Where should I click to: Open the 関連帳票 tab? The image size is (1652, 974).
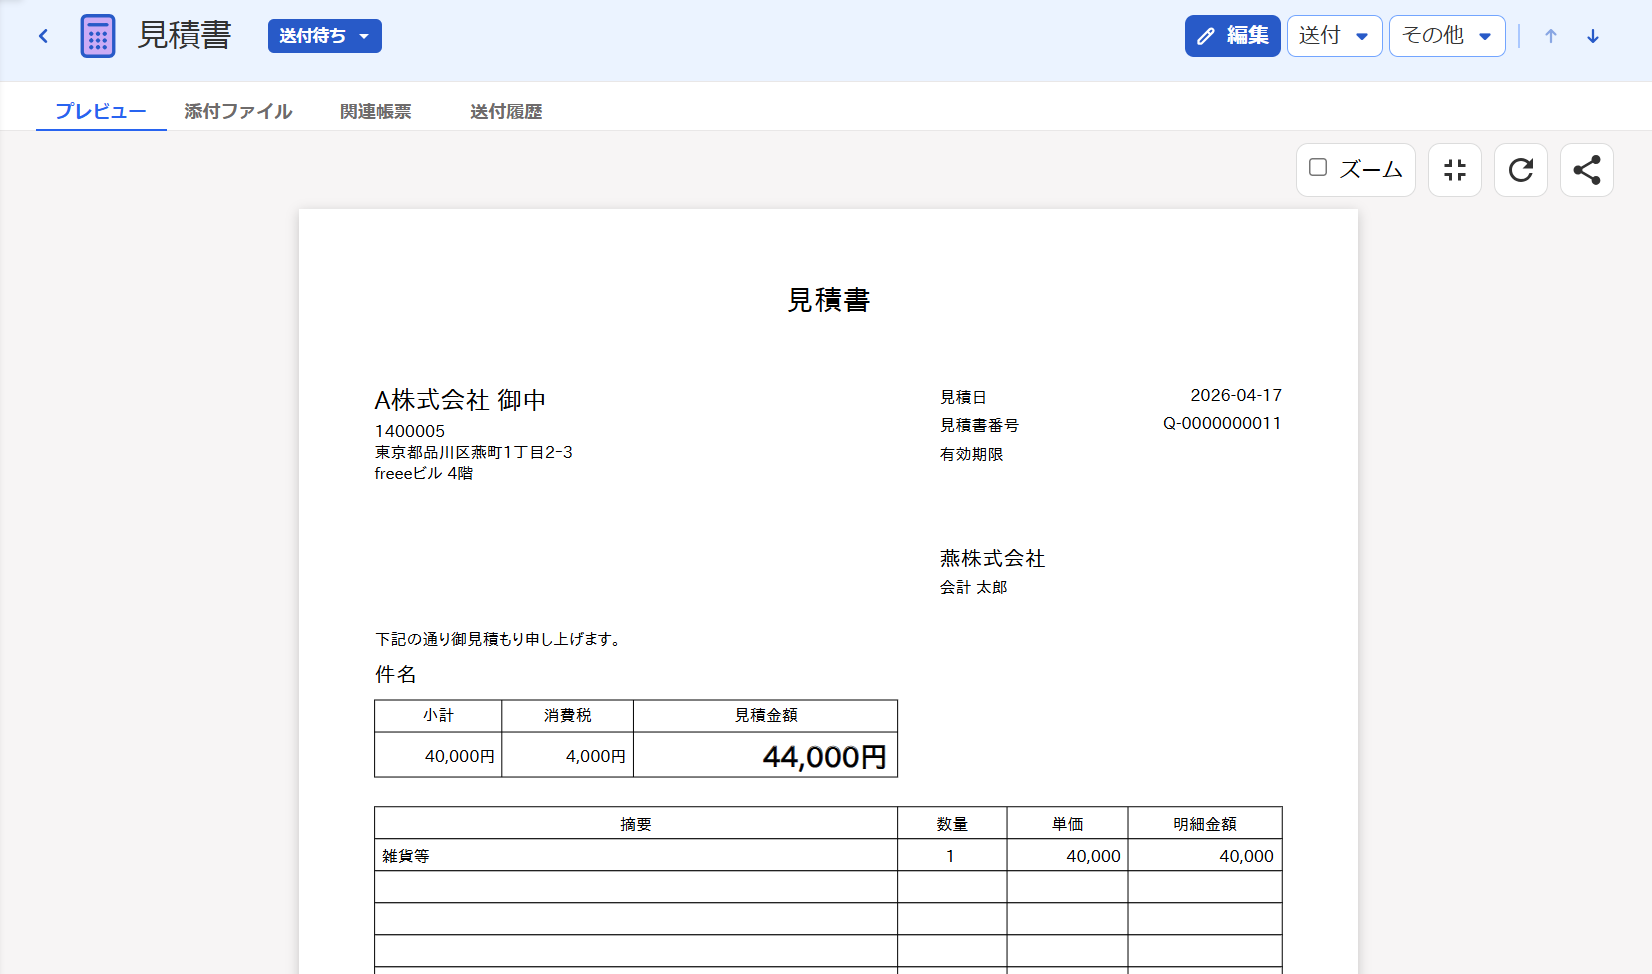(376, 111)
